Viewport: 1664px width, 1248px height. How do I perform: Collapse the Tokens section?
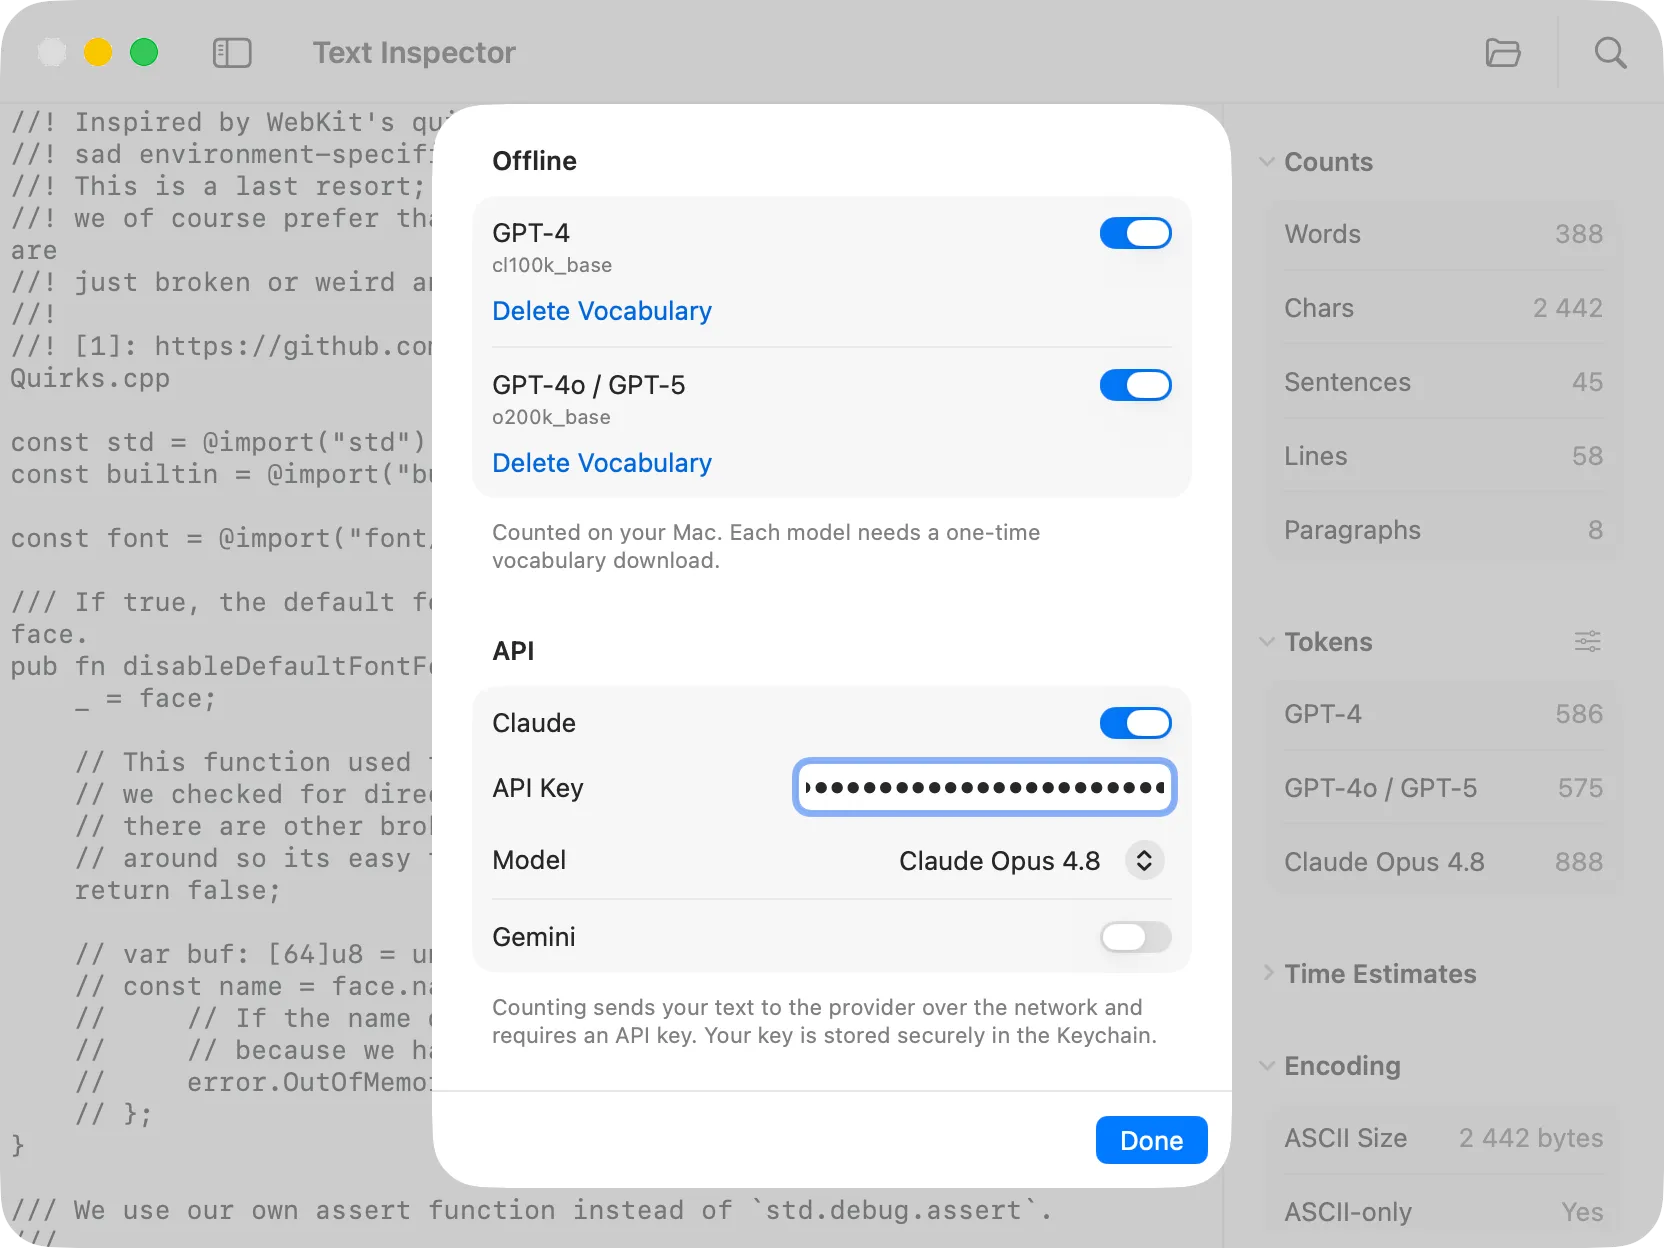pos(1267,642)
